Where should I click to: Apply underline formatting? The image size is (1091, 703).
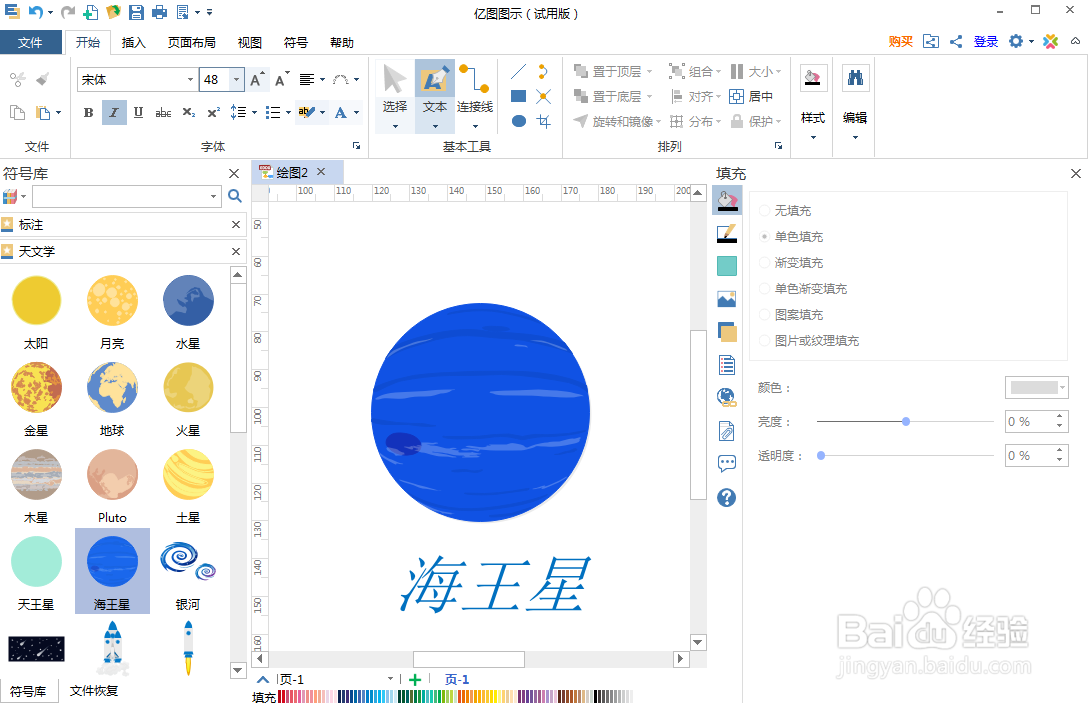pos(138,113)
